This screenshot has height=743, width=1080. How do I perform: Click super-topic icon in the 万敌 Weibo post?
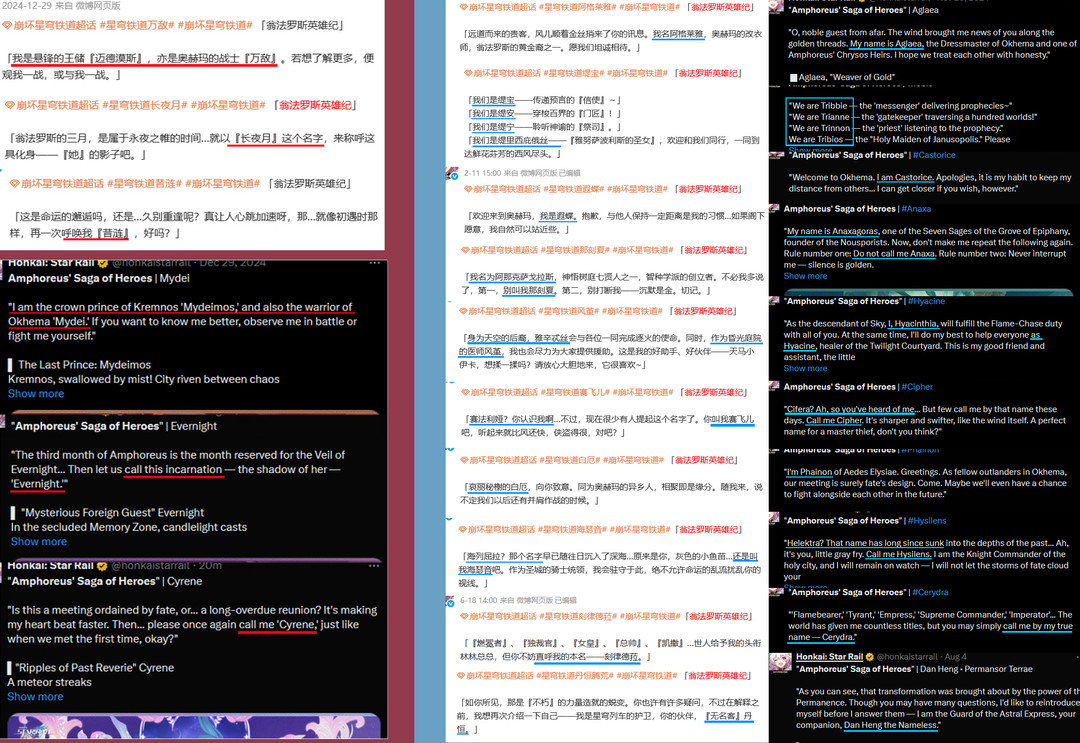[7, 25]
